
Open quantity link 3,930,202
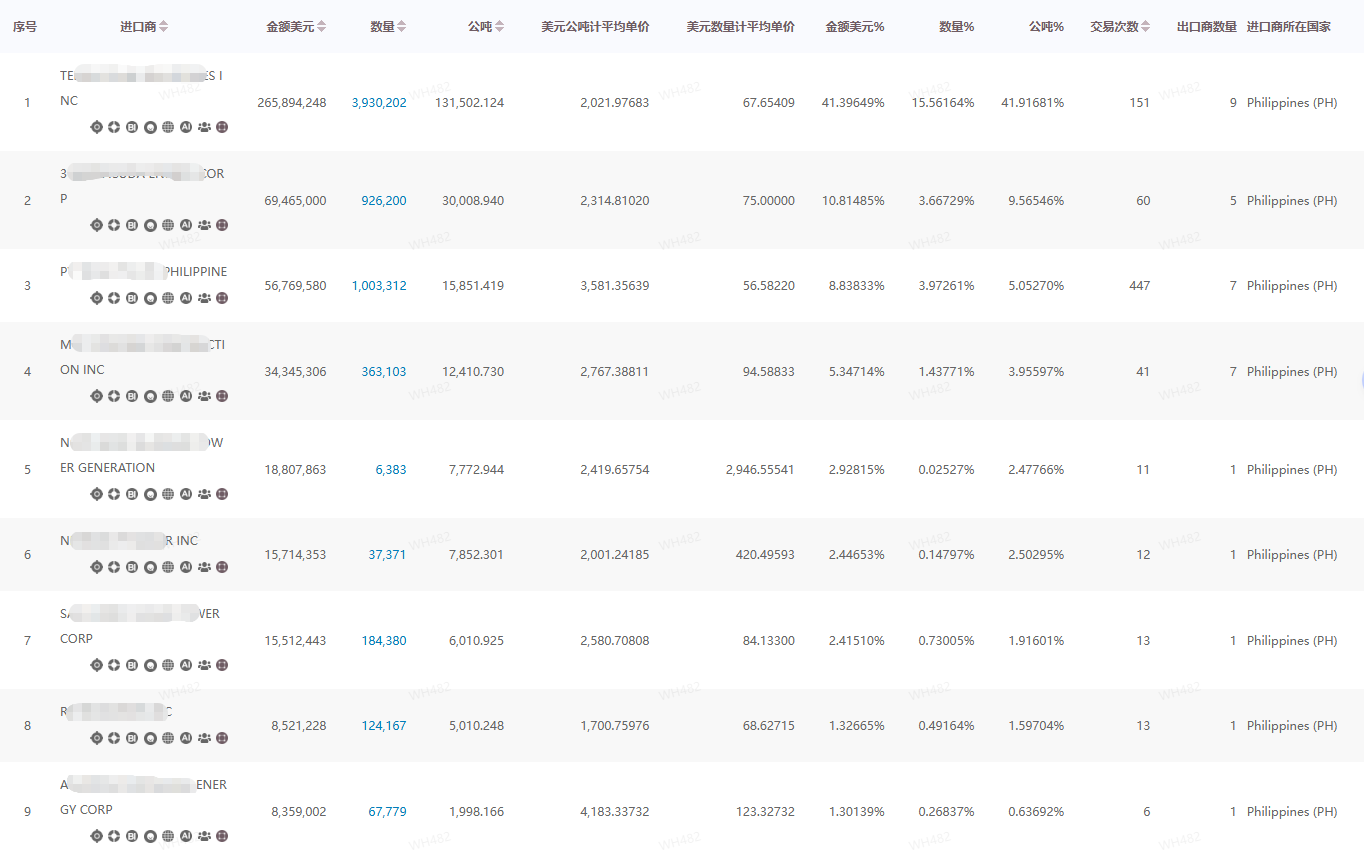[x=379, y=103]
